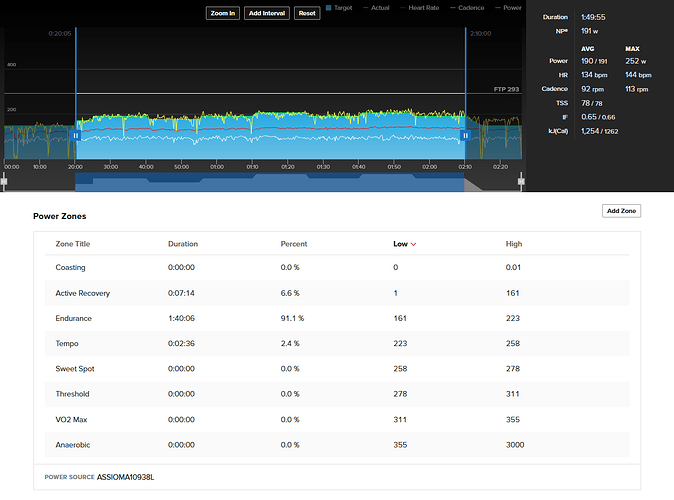Grab the right selection handle at 02:10
Image resolution: width=674 pixels, height=500 pixels.
pyautogui.click(x=465, y=135)
